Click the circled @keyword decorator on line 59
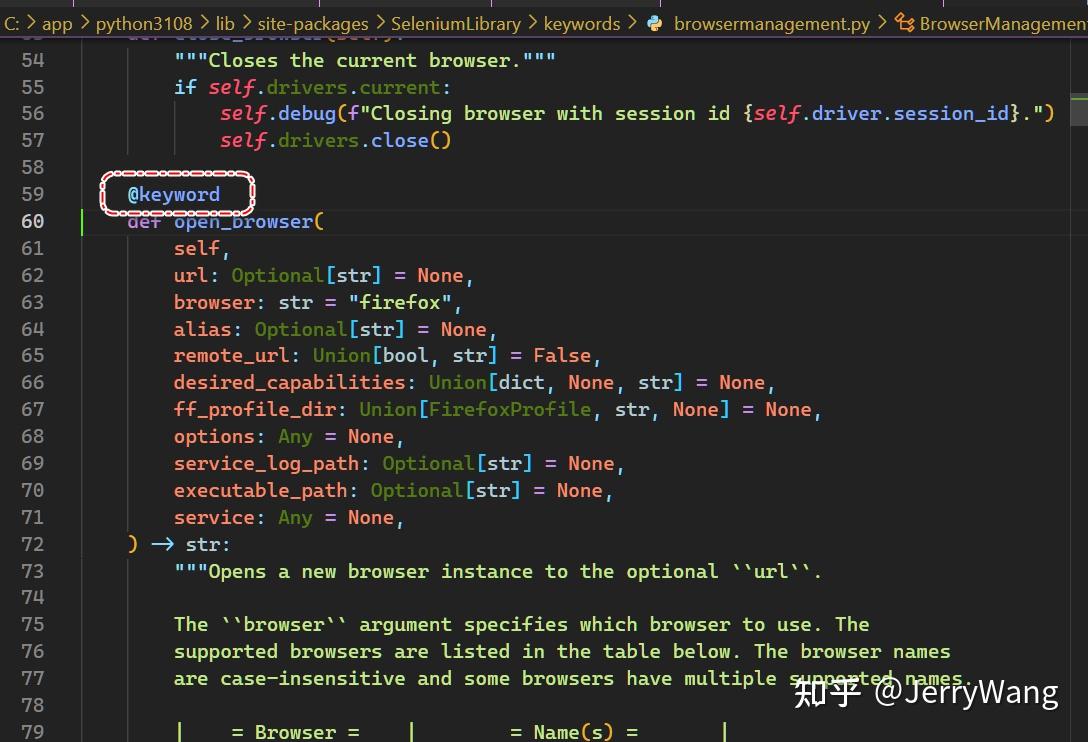 coord(177,194)
